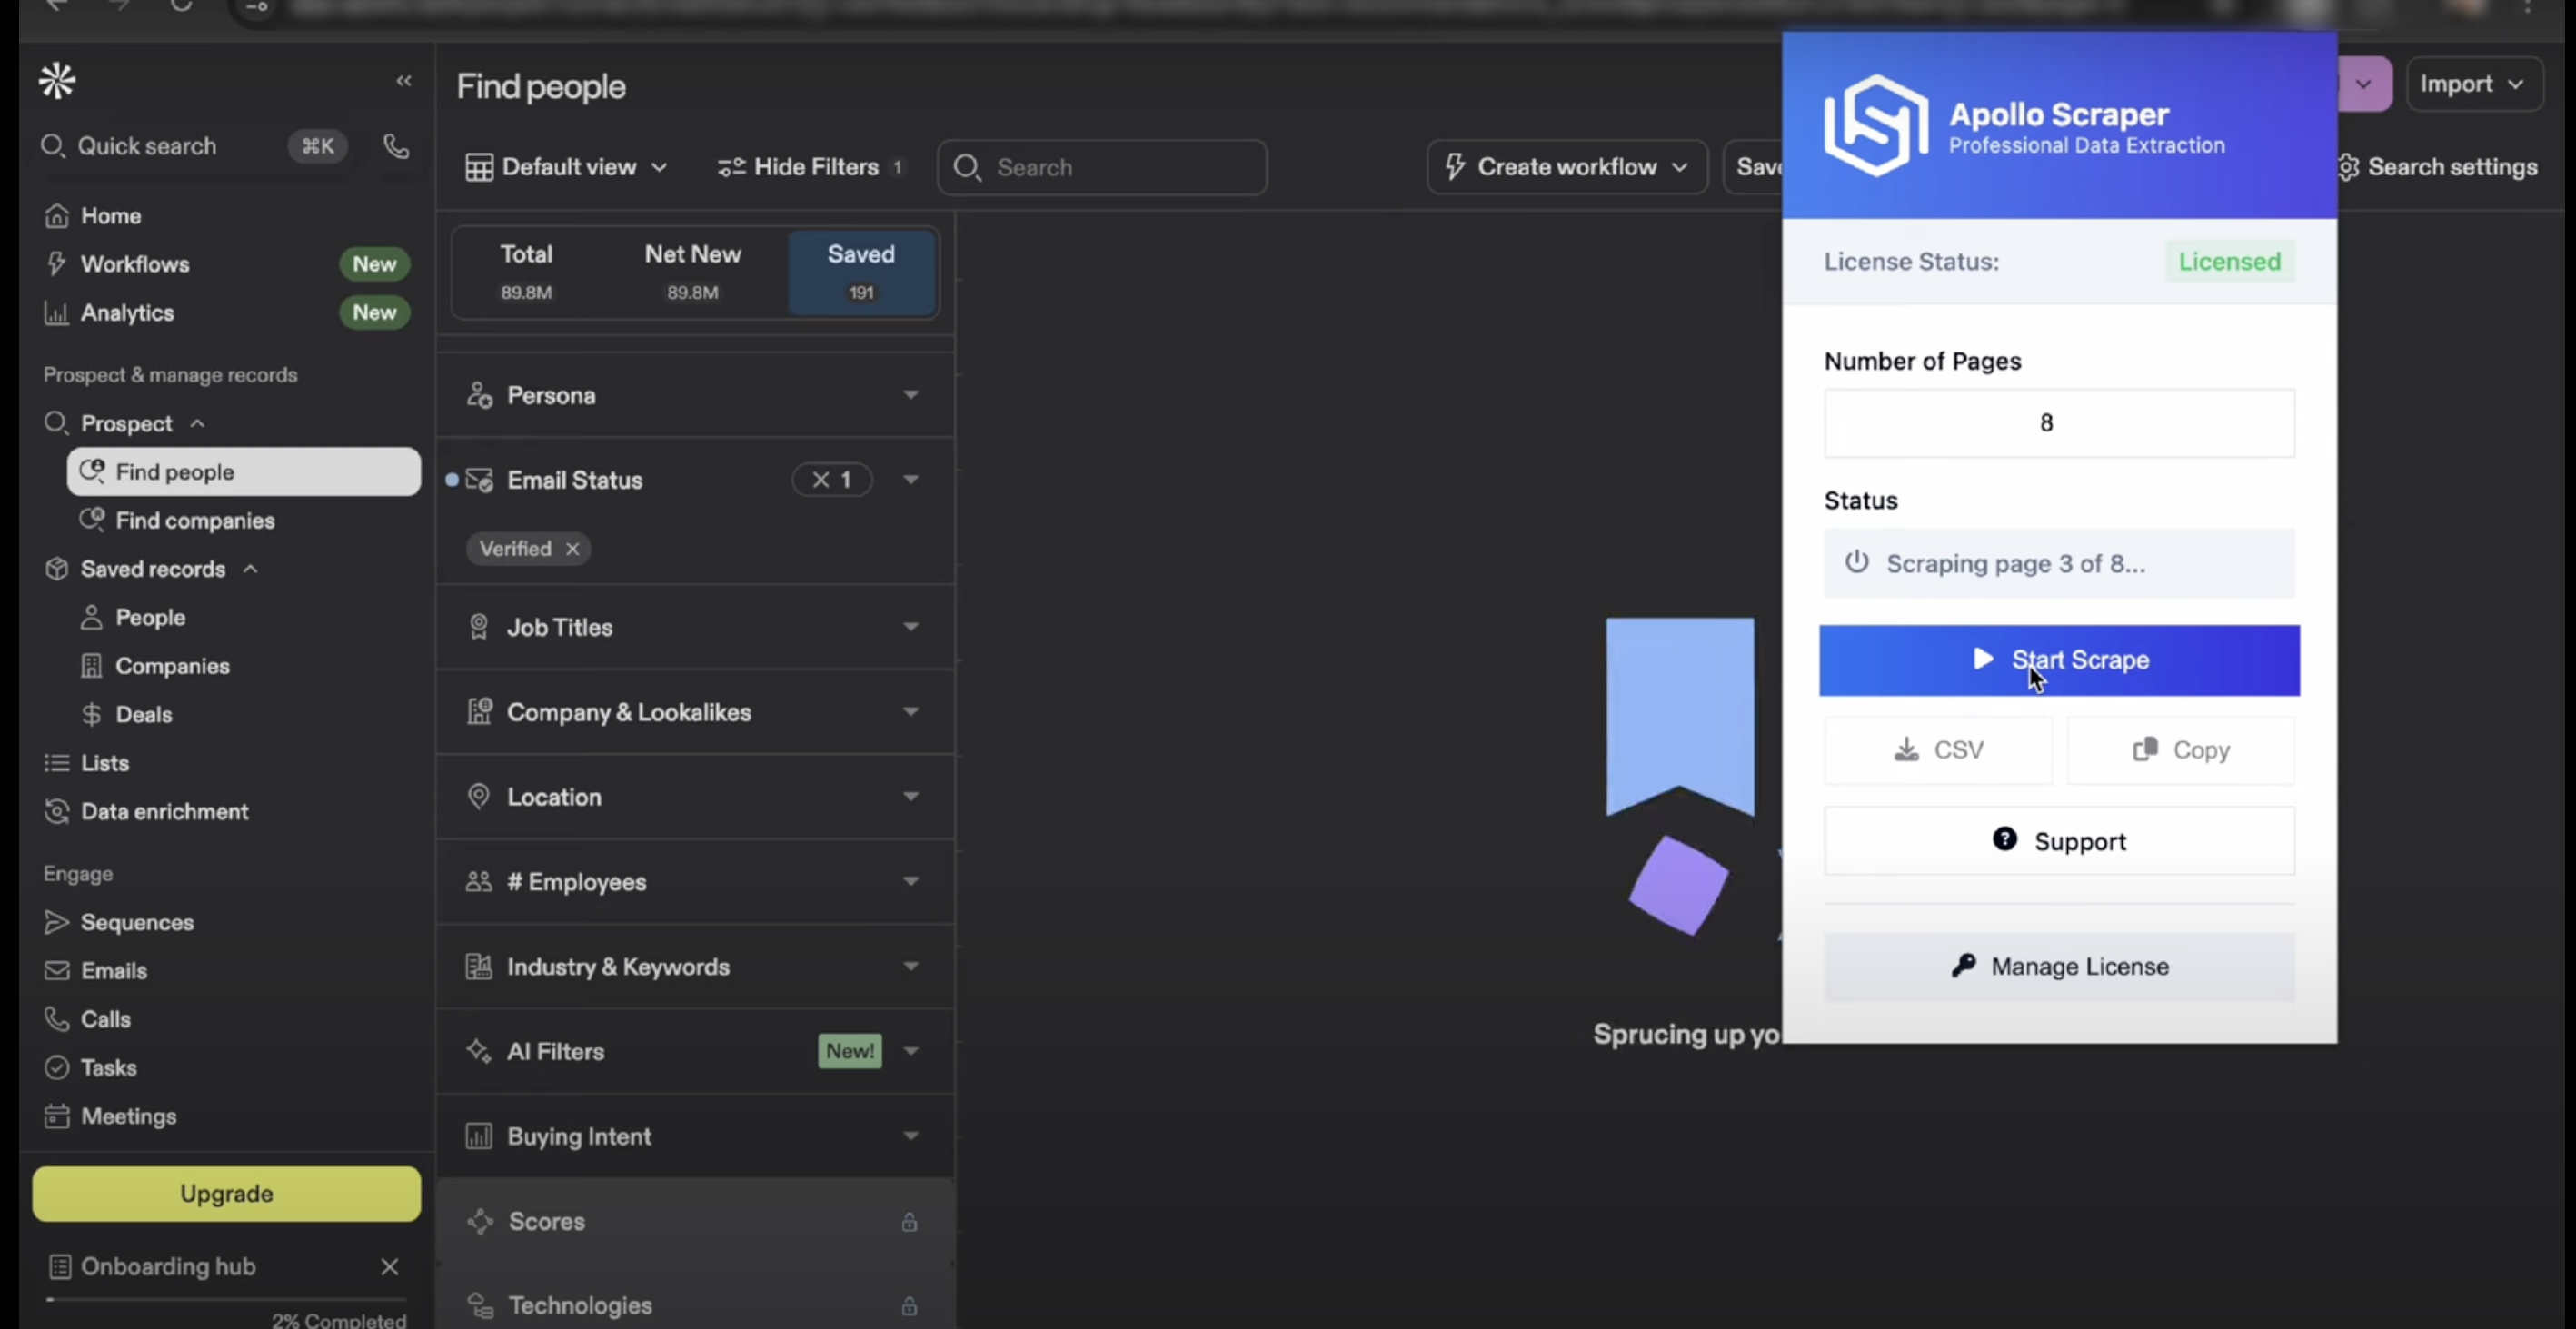
Task: Download scraped data as CSV
Action: (1938, 750)
